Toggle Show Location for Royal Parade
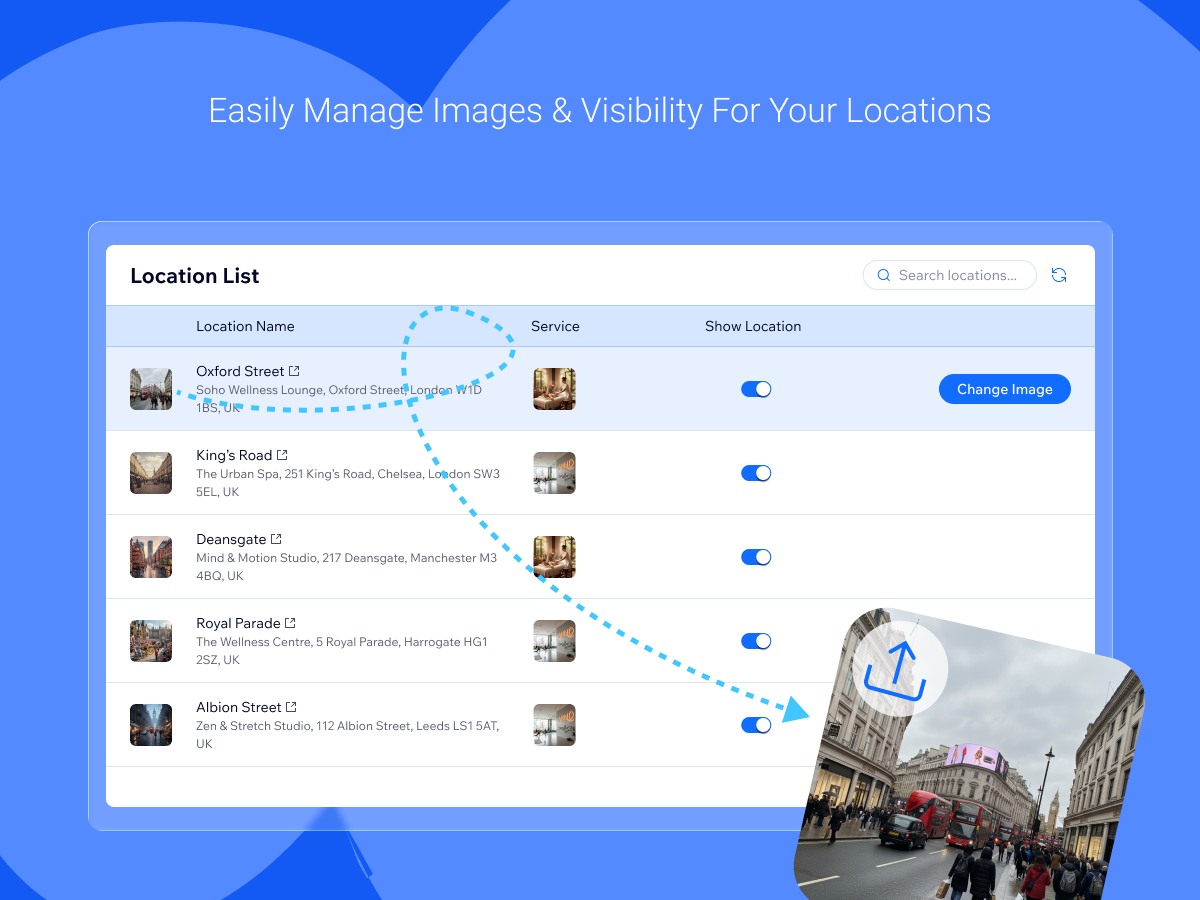The width and height of the screenshot is (1200, 900). (x=756, y=641)
